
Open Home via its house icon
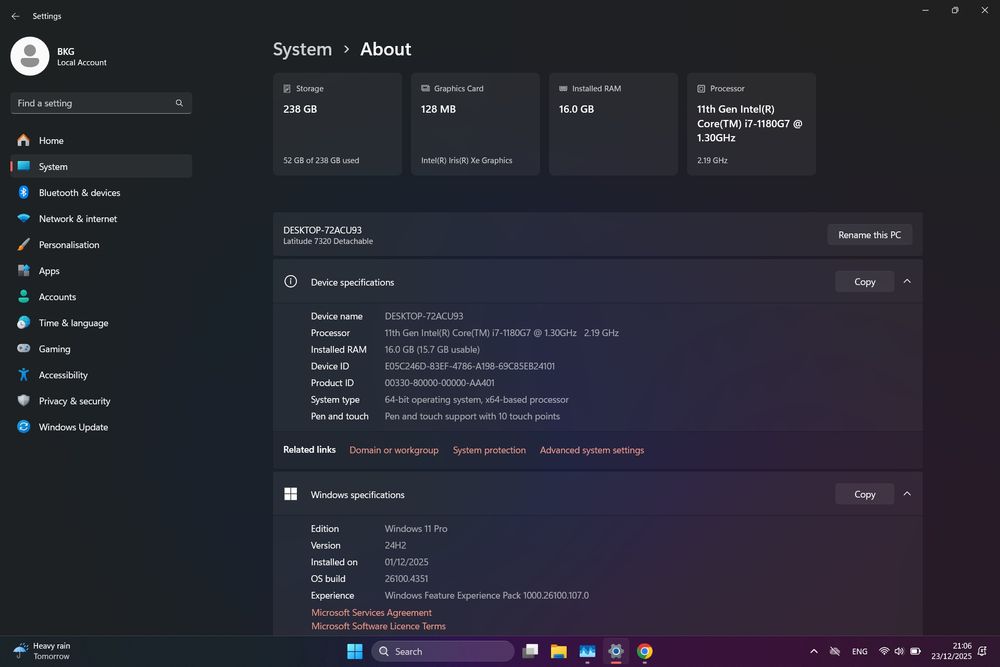[x=24, y=140]
